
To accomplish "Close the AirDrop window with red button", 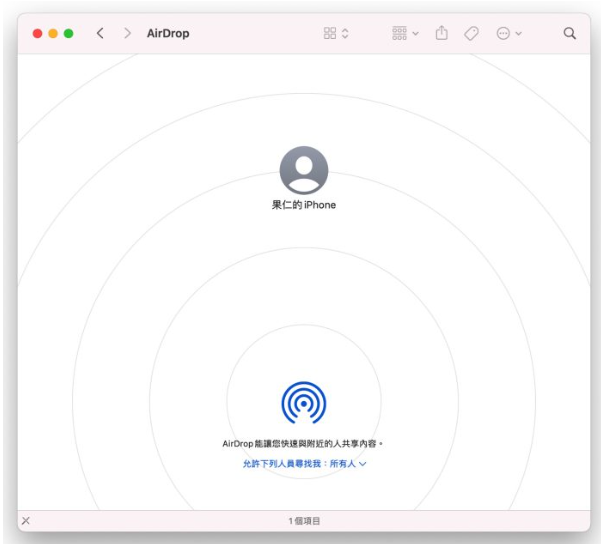I will point(38,34).
